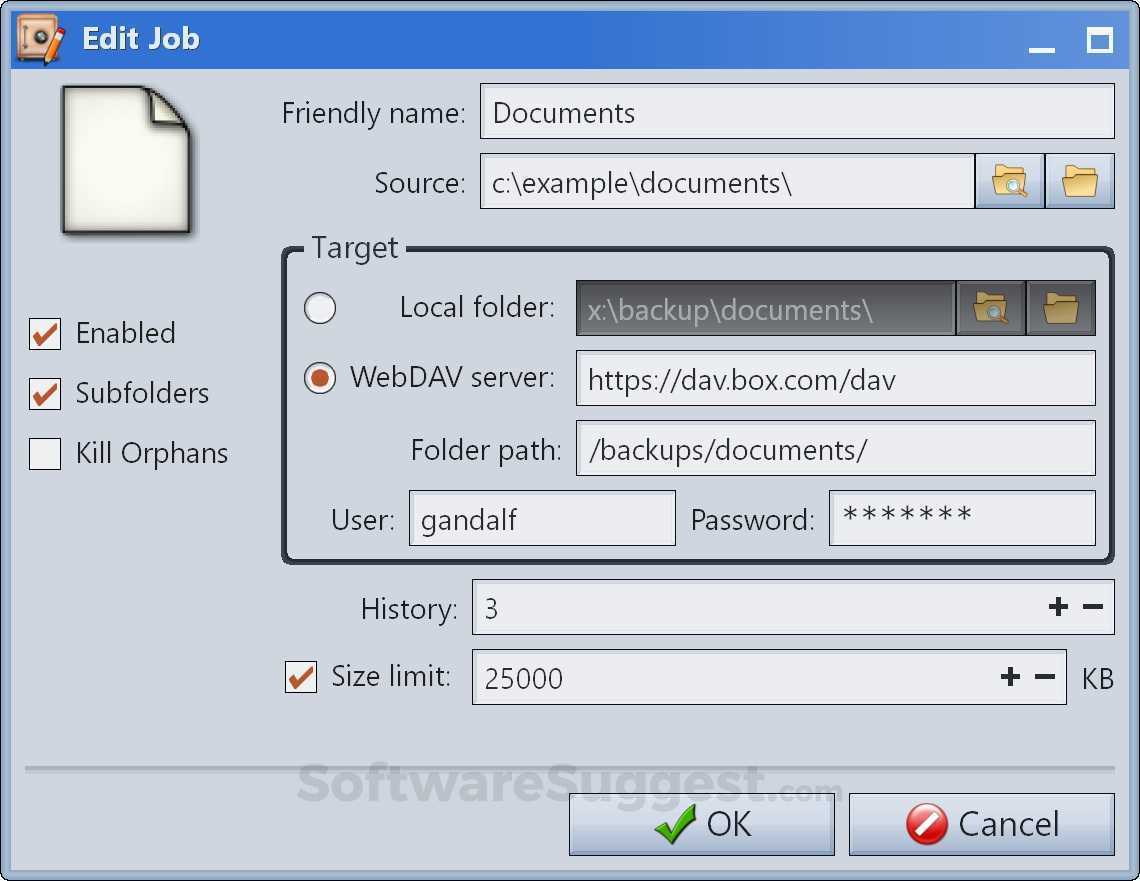Open the folder browse icon next to Source

(x=1080, y=181)
